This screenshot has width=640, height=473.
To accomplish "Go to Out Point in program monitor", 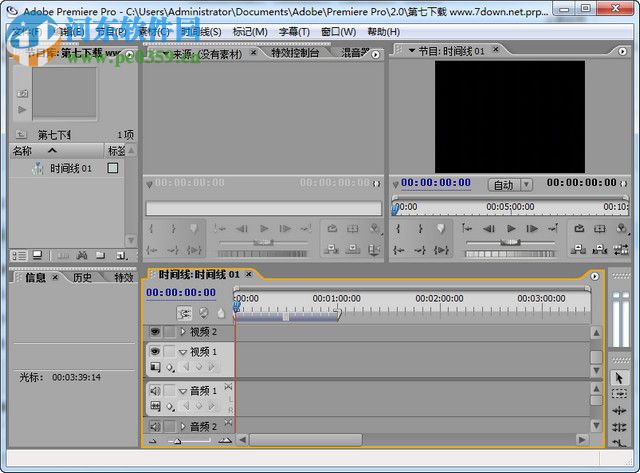I will click(x=420, y=250).
